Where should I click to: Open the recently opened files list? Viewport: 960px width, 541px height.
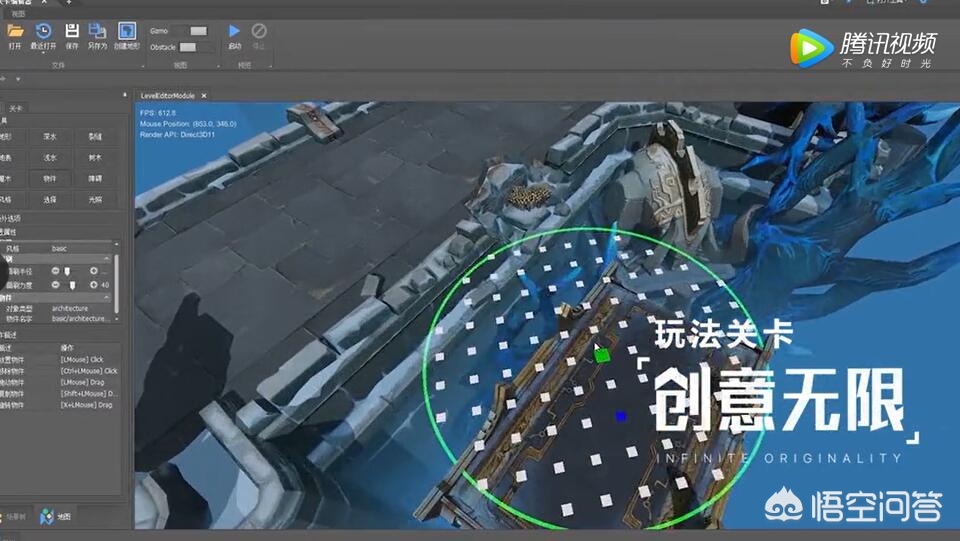pos(43,32)
